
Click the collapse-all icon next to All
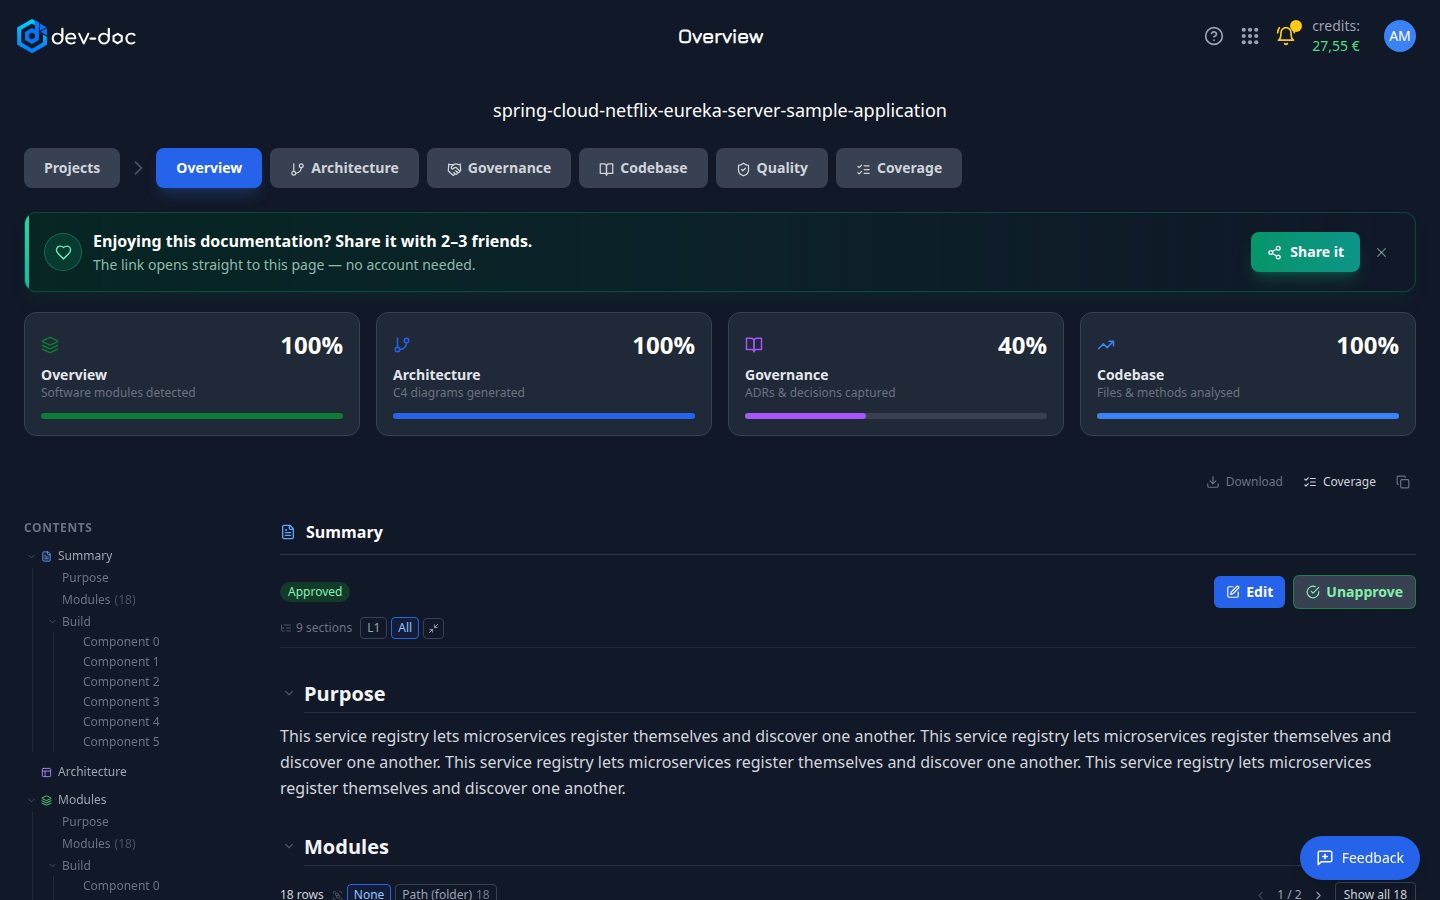pyautogui.click(x=433, y=628)
